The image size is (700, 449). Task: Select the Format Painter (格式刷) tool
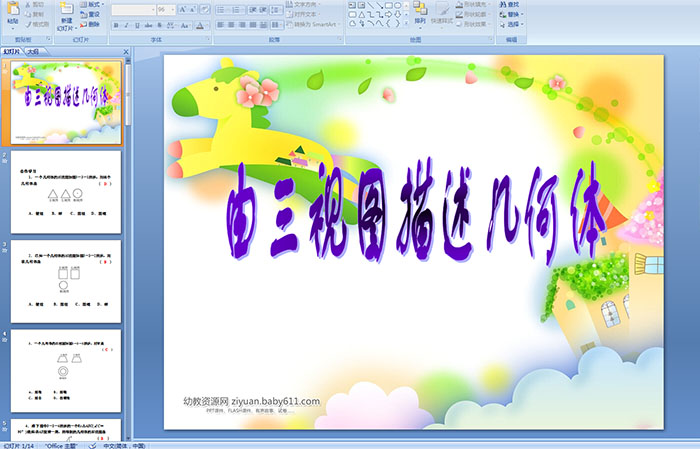pyautogui.click(x=37, y=24)
